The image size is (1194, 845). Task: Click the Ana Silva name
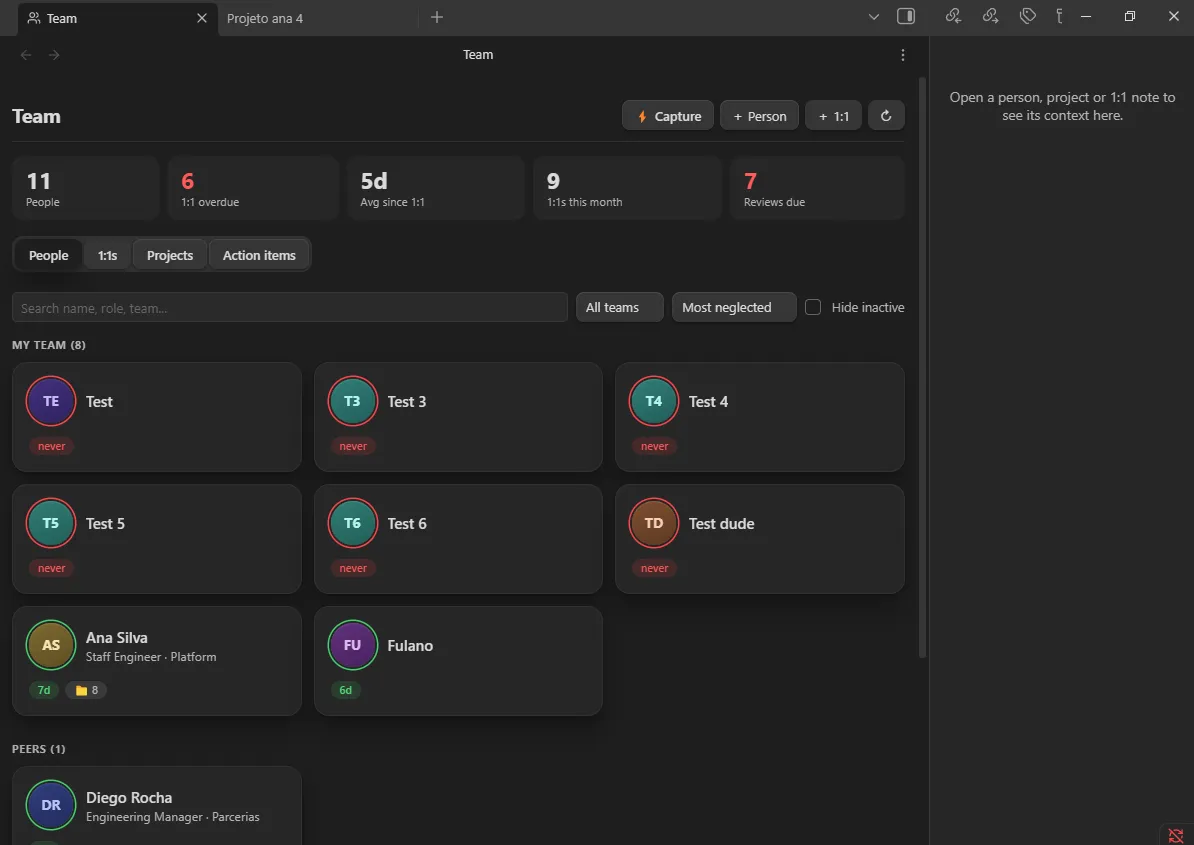117,638
